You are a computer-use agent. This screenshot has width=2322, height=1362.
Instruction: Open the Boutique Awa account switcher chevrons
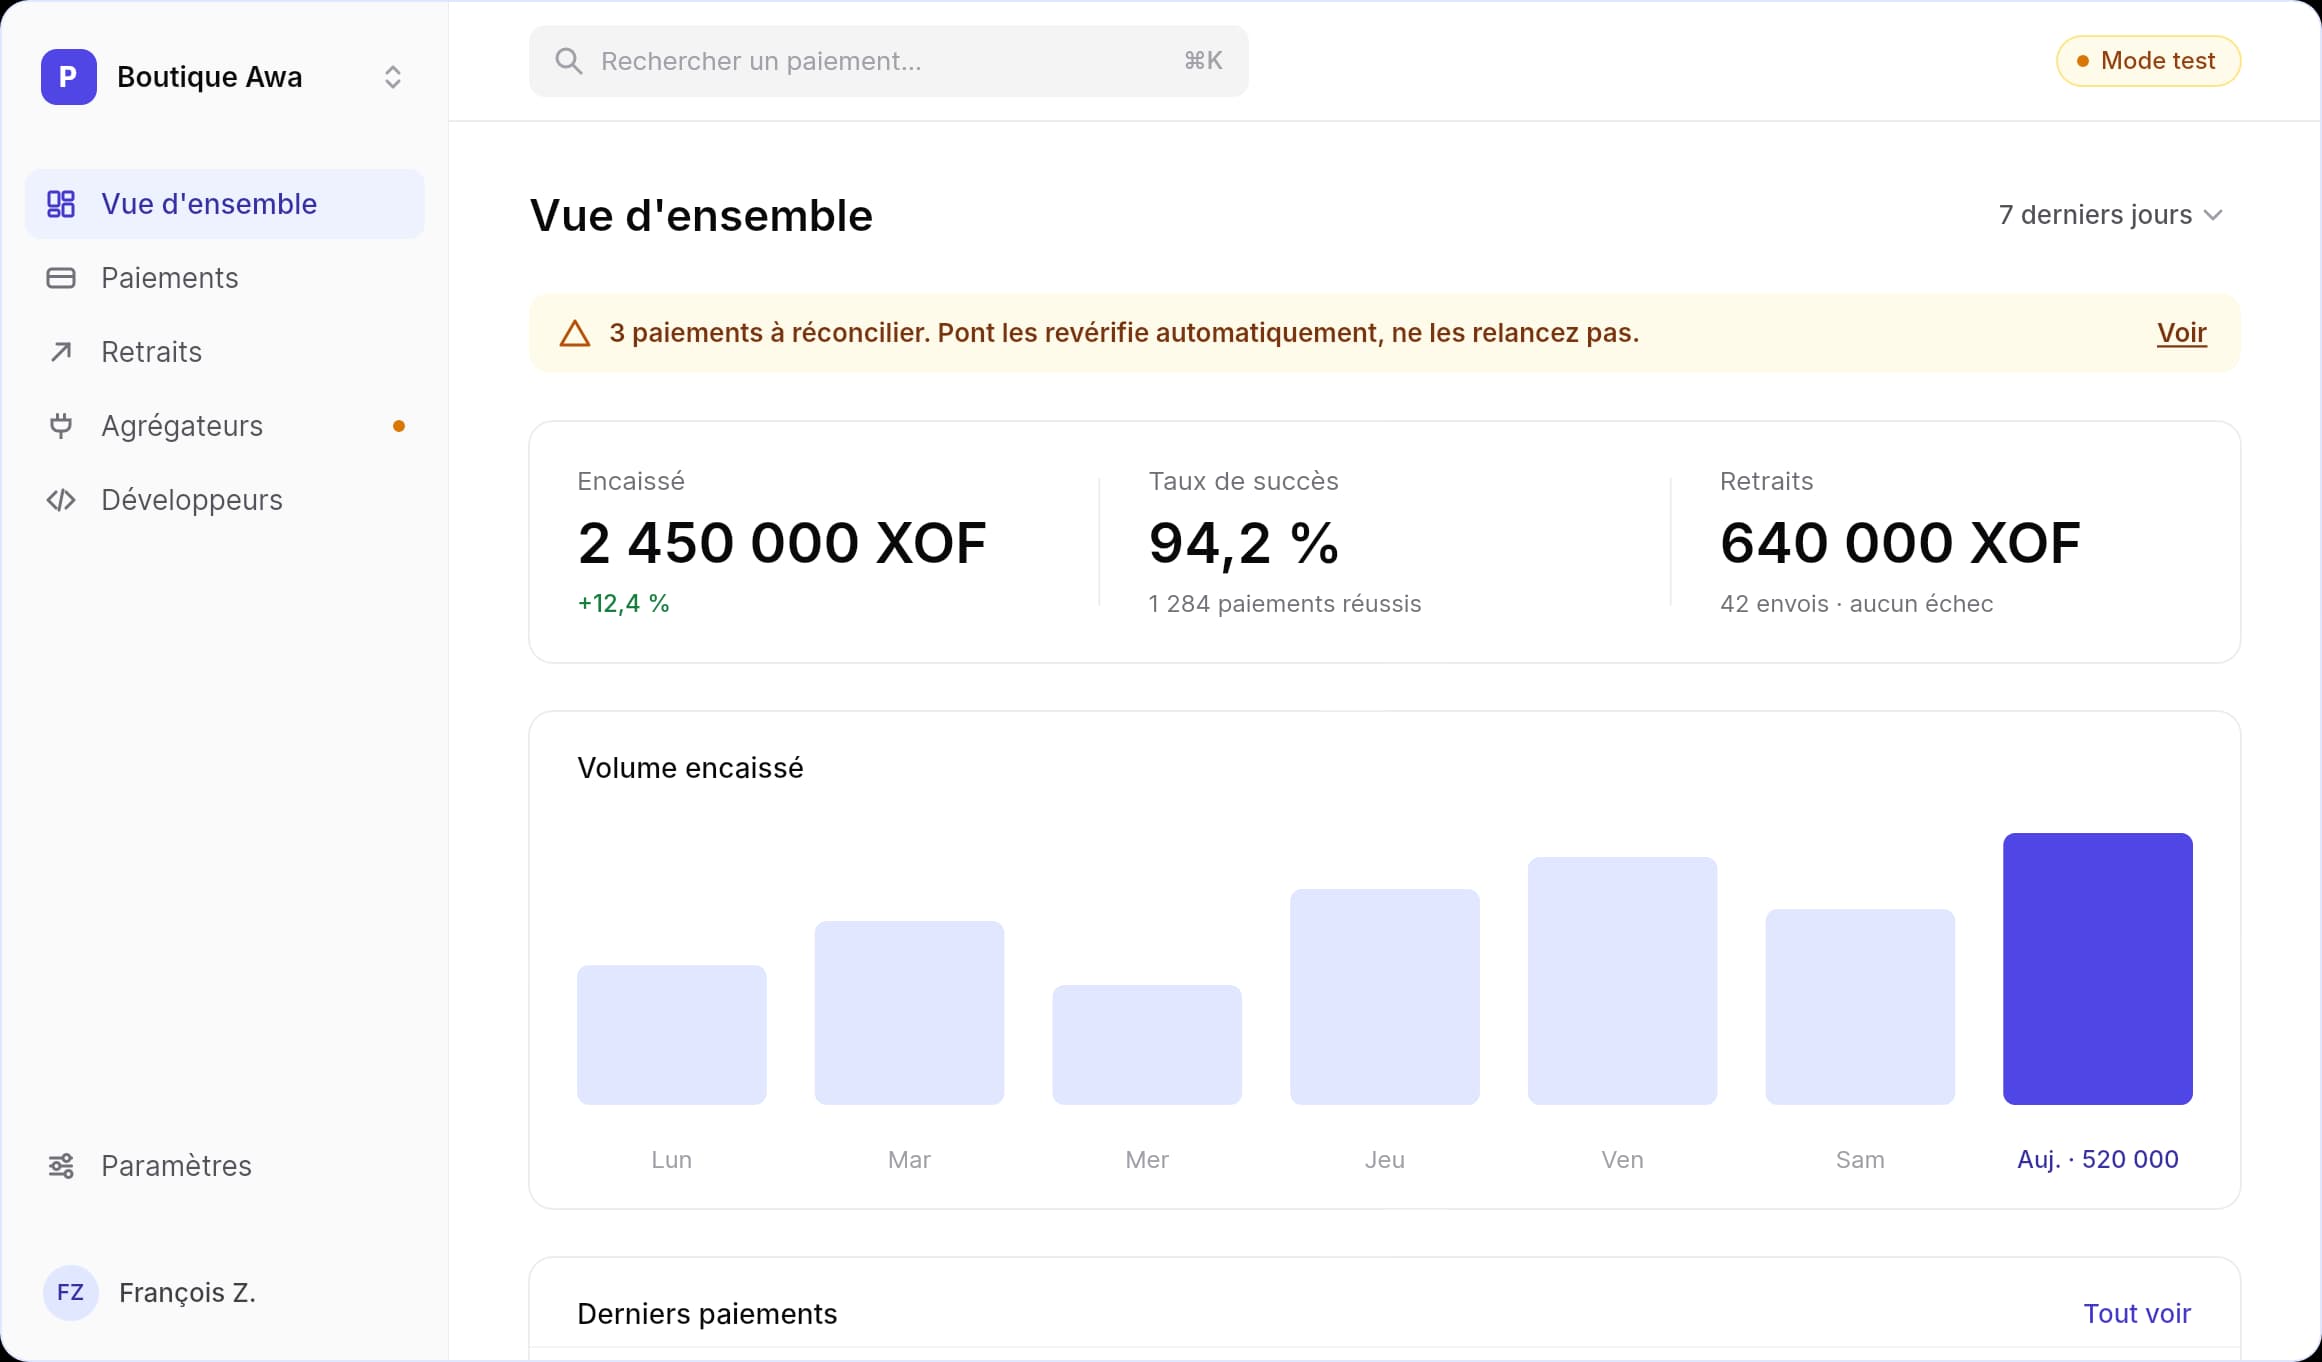(x=393, y=77)
